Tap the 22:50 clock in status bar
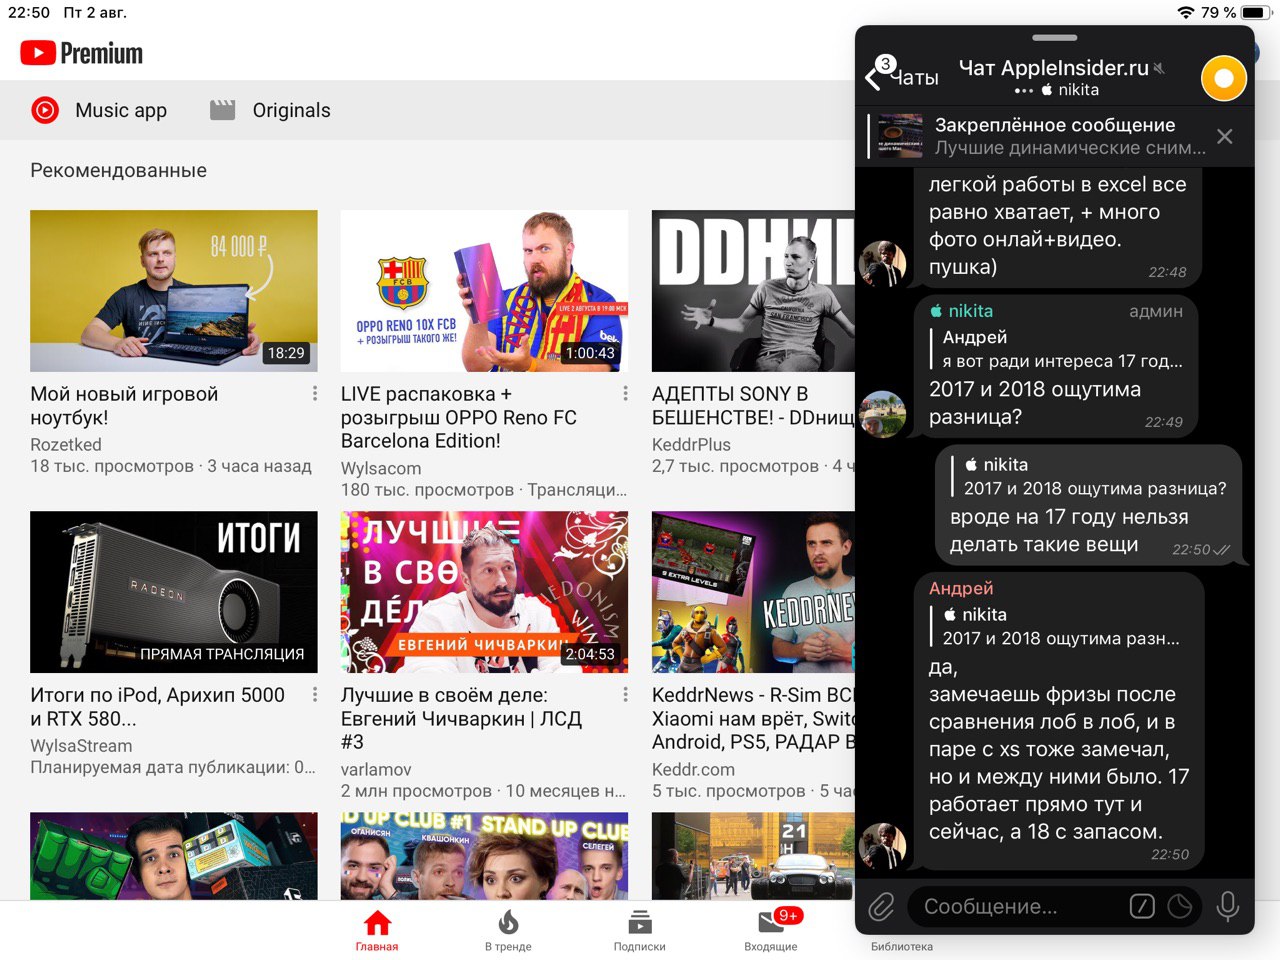 coord(29,12)
